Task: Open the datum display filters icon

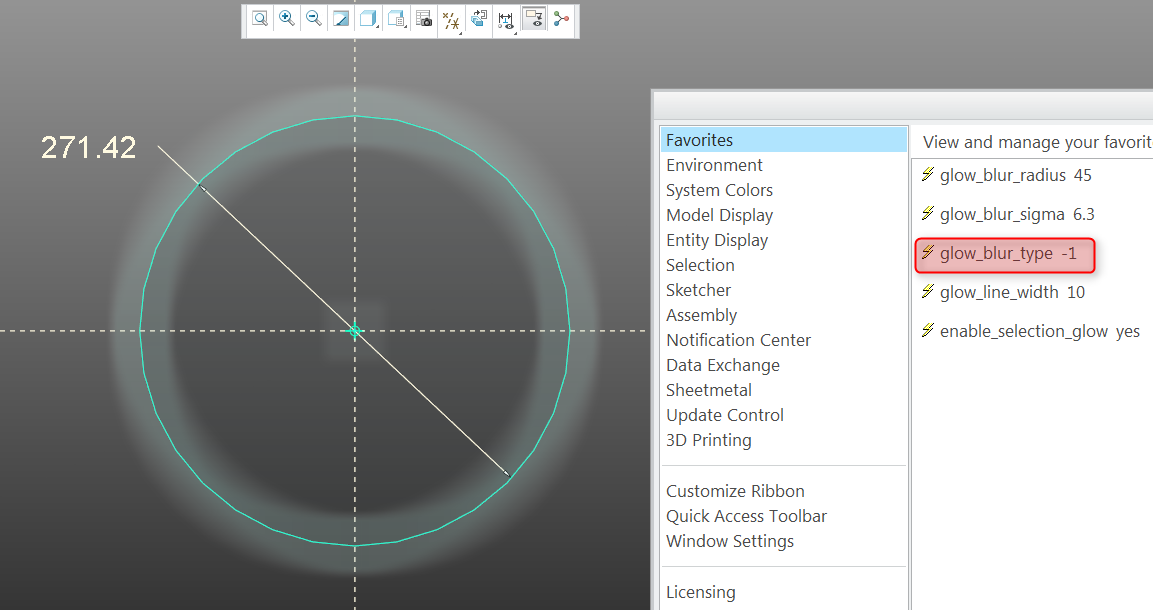Action: click(451, 21)
